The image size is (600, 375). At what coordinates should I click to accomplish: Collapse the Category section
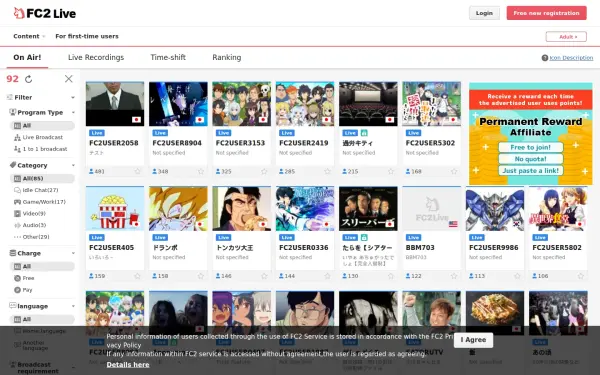(x=73, y=165)
